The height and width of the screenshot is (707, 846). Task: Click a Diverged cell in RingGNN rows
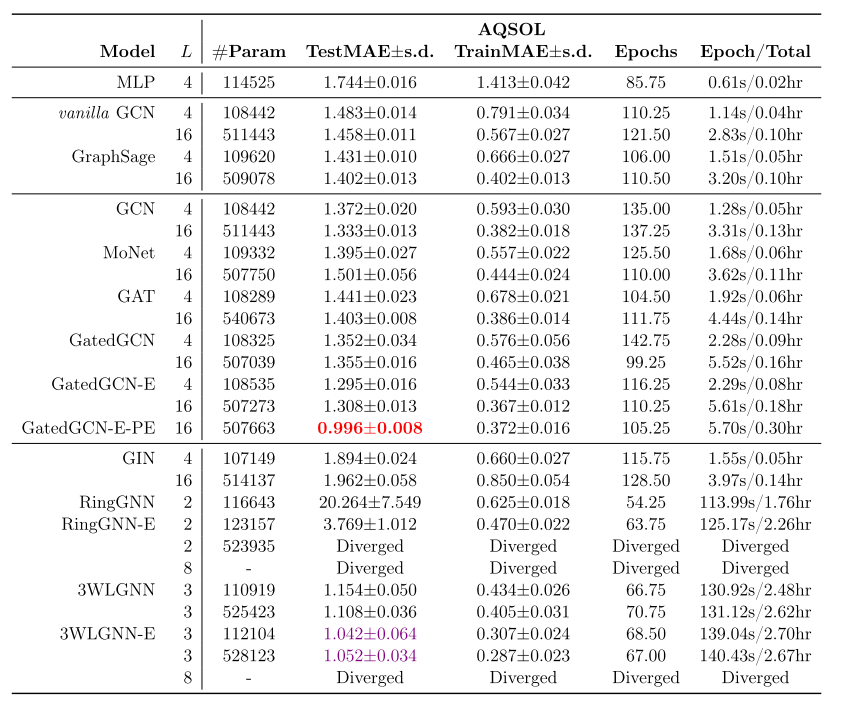click(x=371, y=545)
